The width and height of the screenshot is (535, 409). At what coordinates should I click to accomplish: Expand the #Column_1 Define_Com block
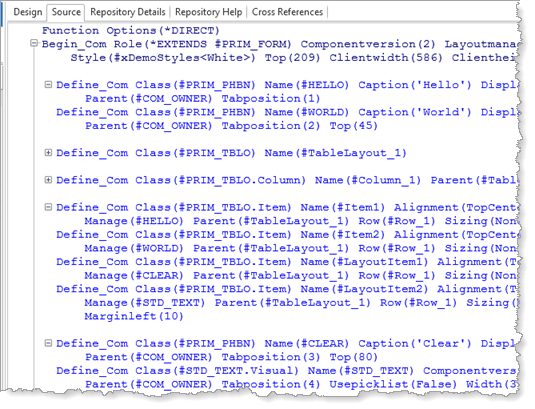pyautogui.click(x=48, y=180)
